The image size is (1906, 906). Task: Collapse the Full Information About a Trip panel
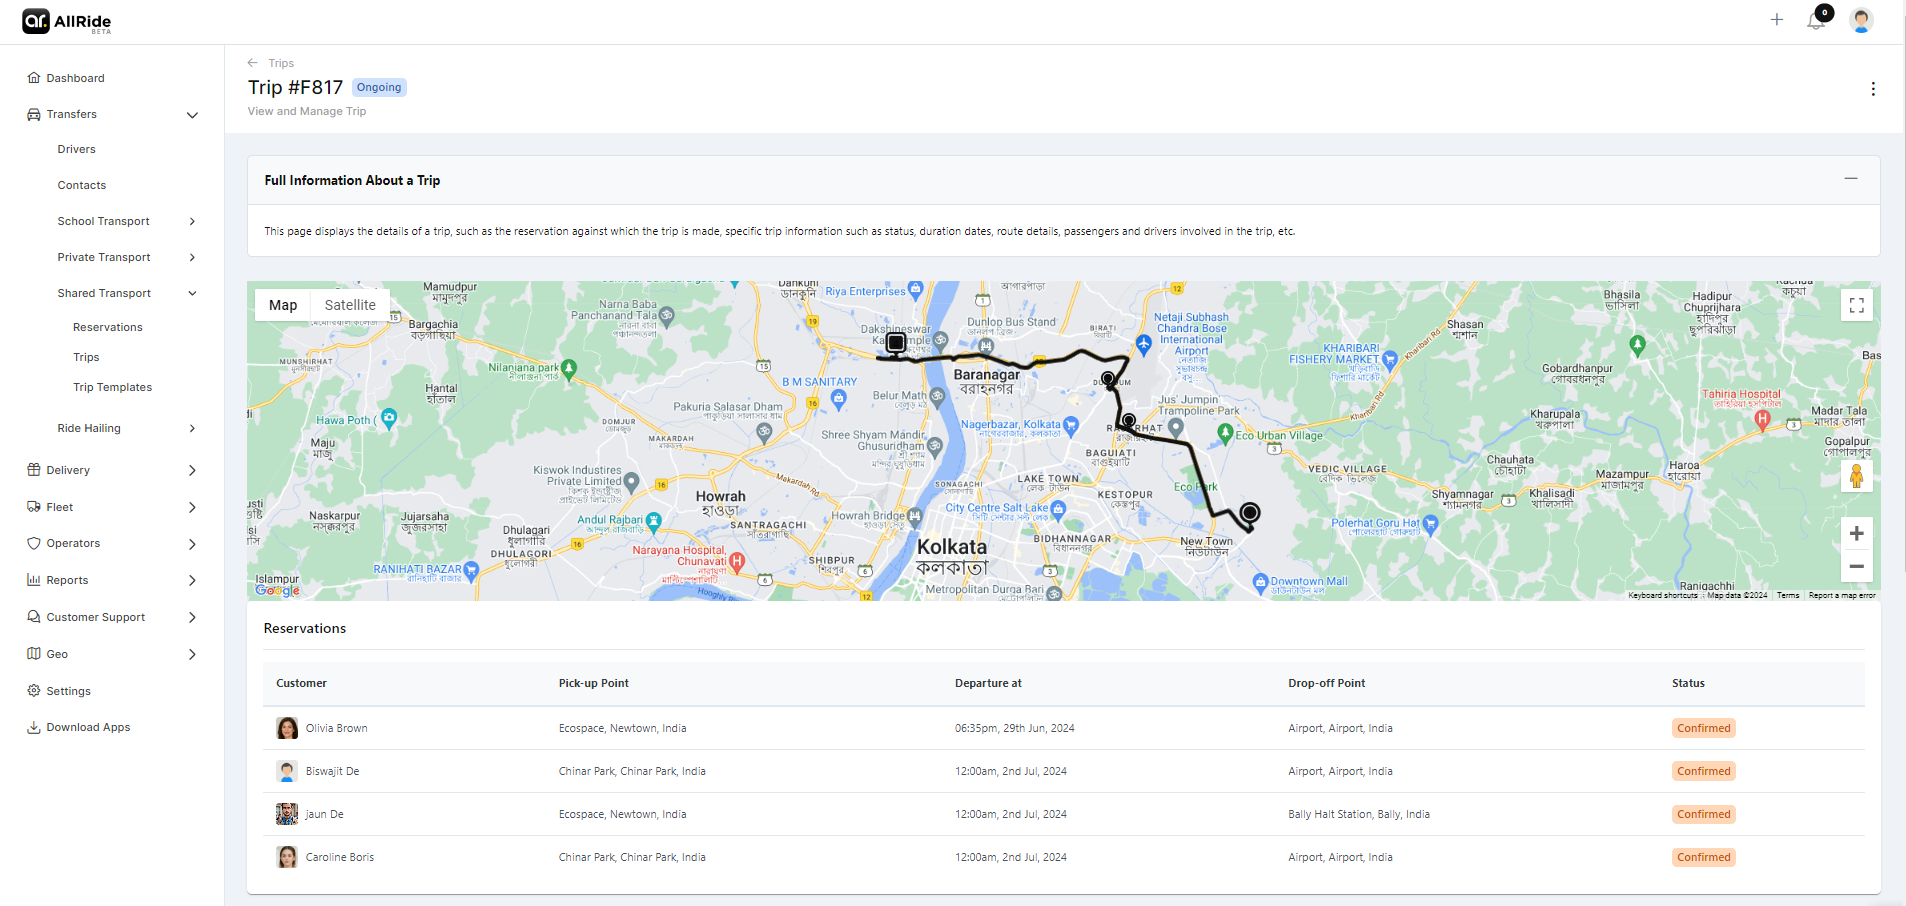tap(1851, 179)
